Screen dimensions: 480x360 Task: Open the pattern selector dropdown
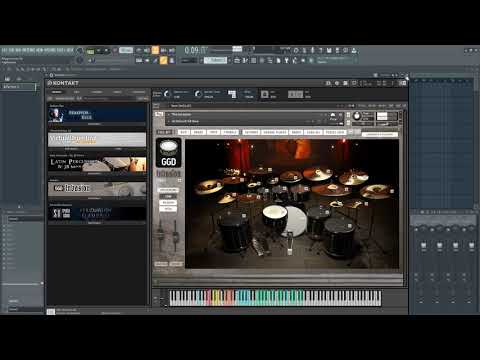tap(215, 60)
